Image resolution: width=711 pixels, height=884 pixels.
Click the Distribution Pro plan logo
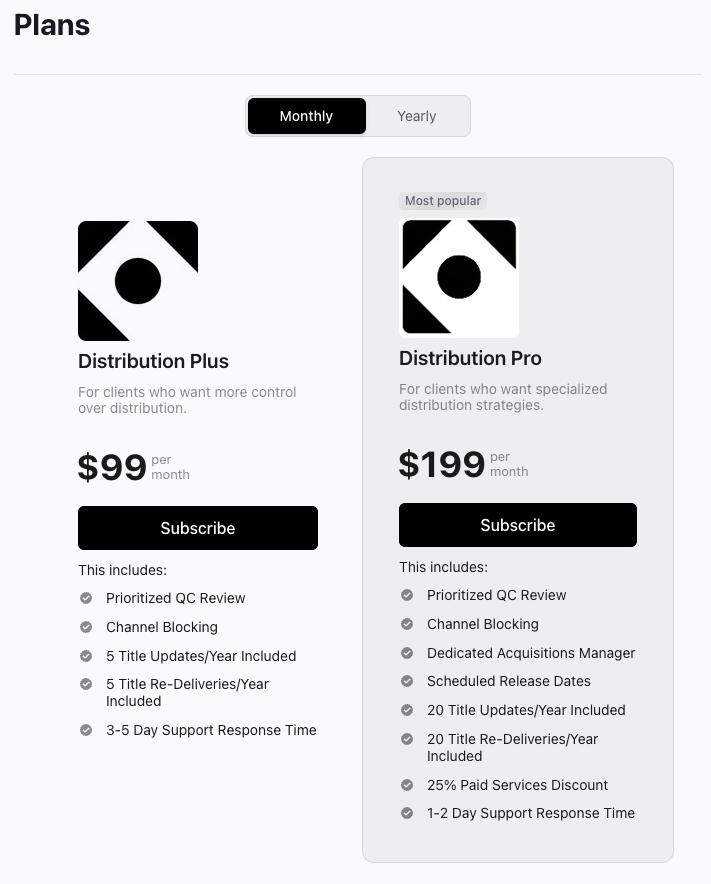tap(459, 278)
